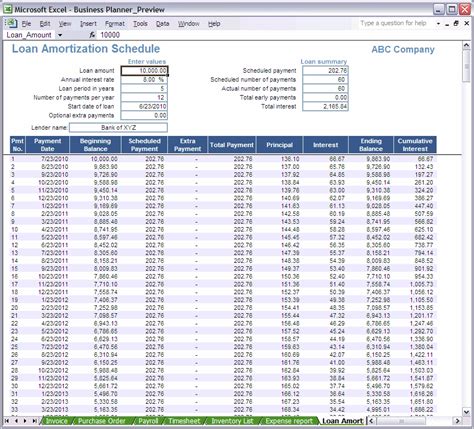Restore the workbook window in menu bar
Viewport: 474px width, 429px height.
(x=456, y=24)
